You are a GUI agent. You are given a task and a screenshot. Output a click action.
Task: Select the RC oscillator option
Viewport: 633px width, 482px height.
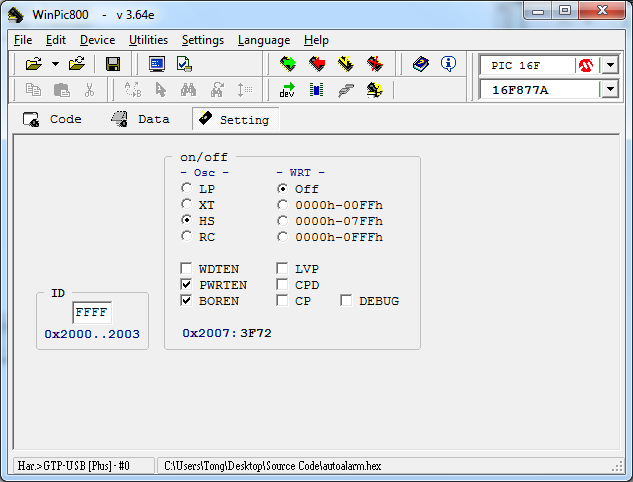point(187,237)
